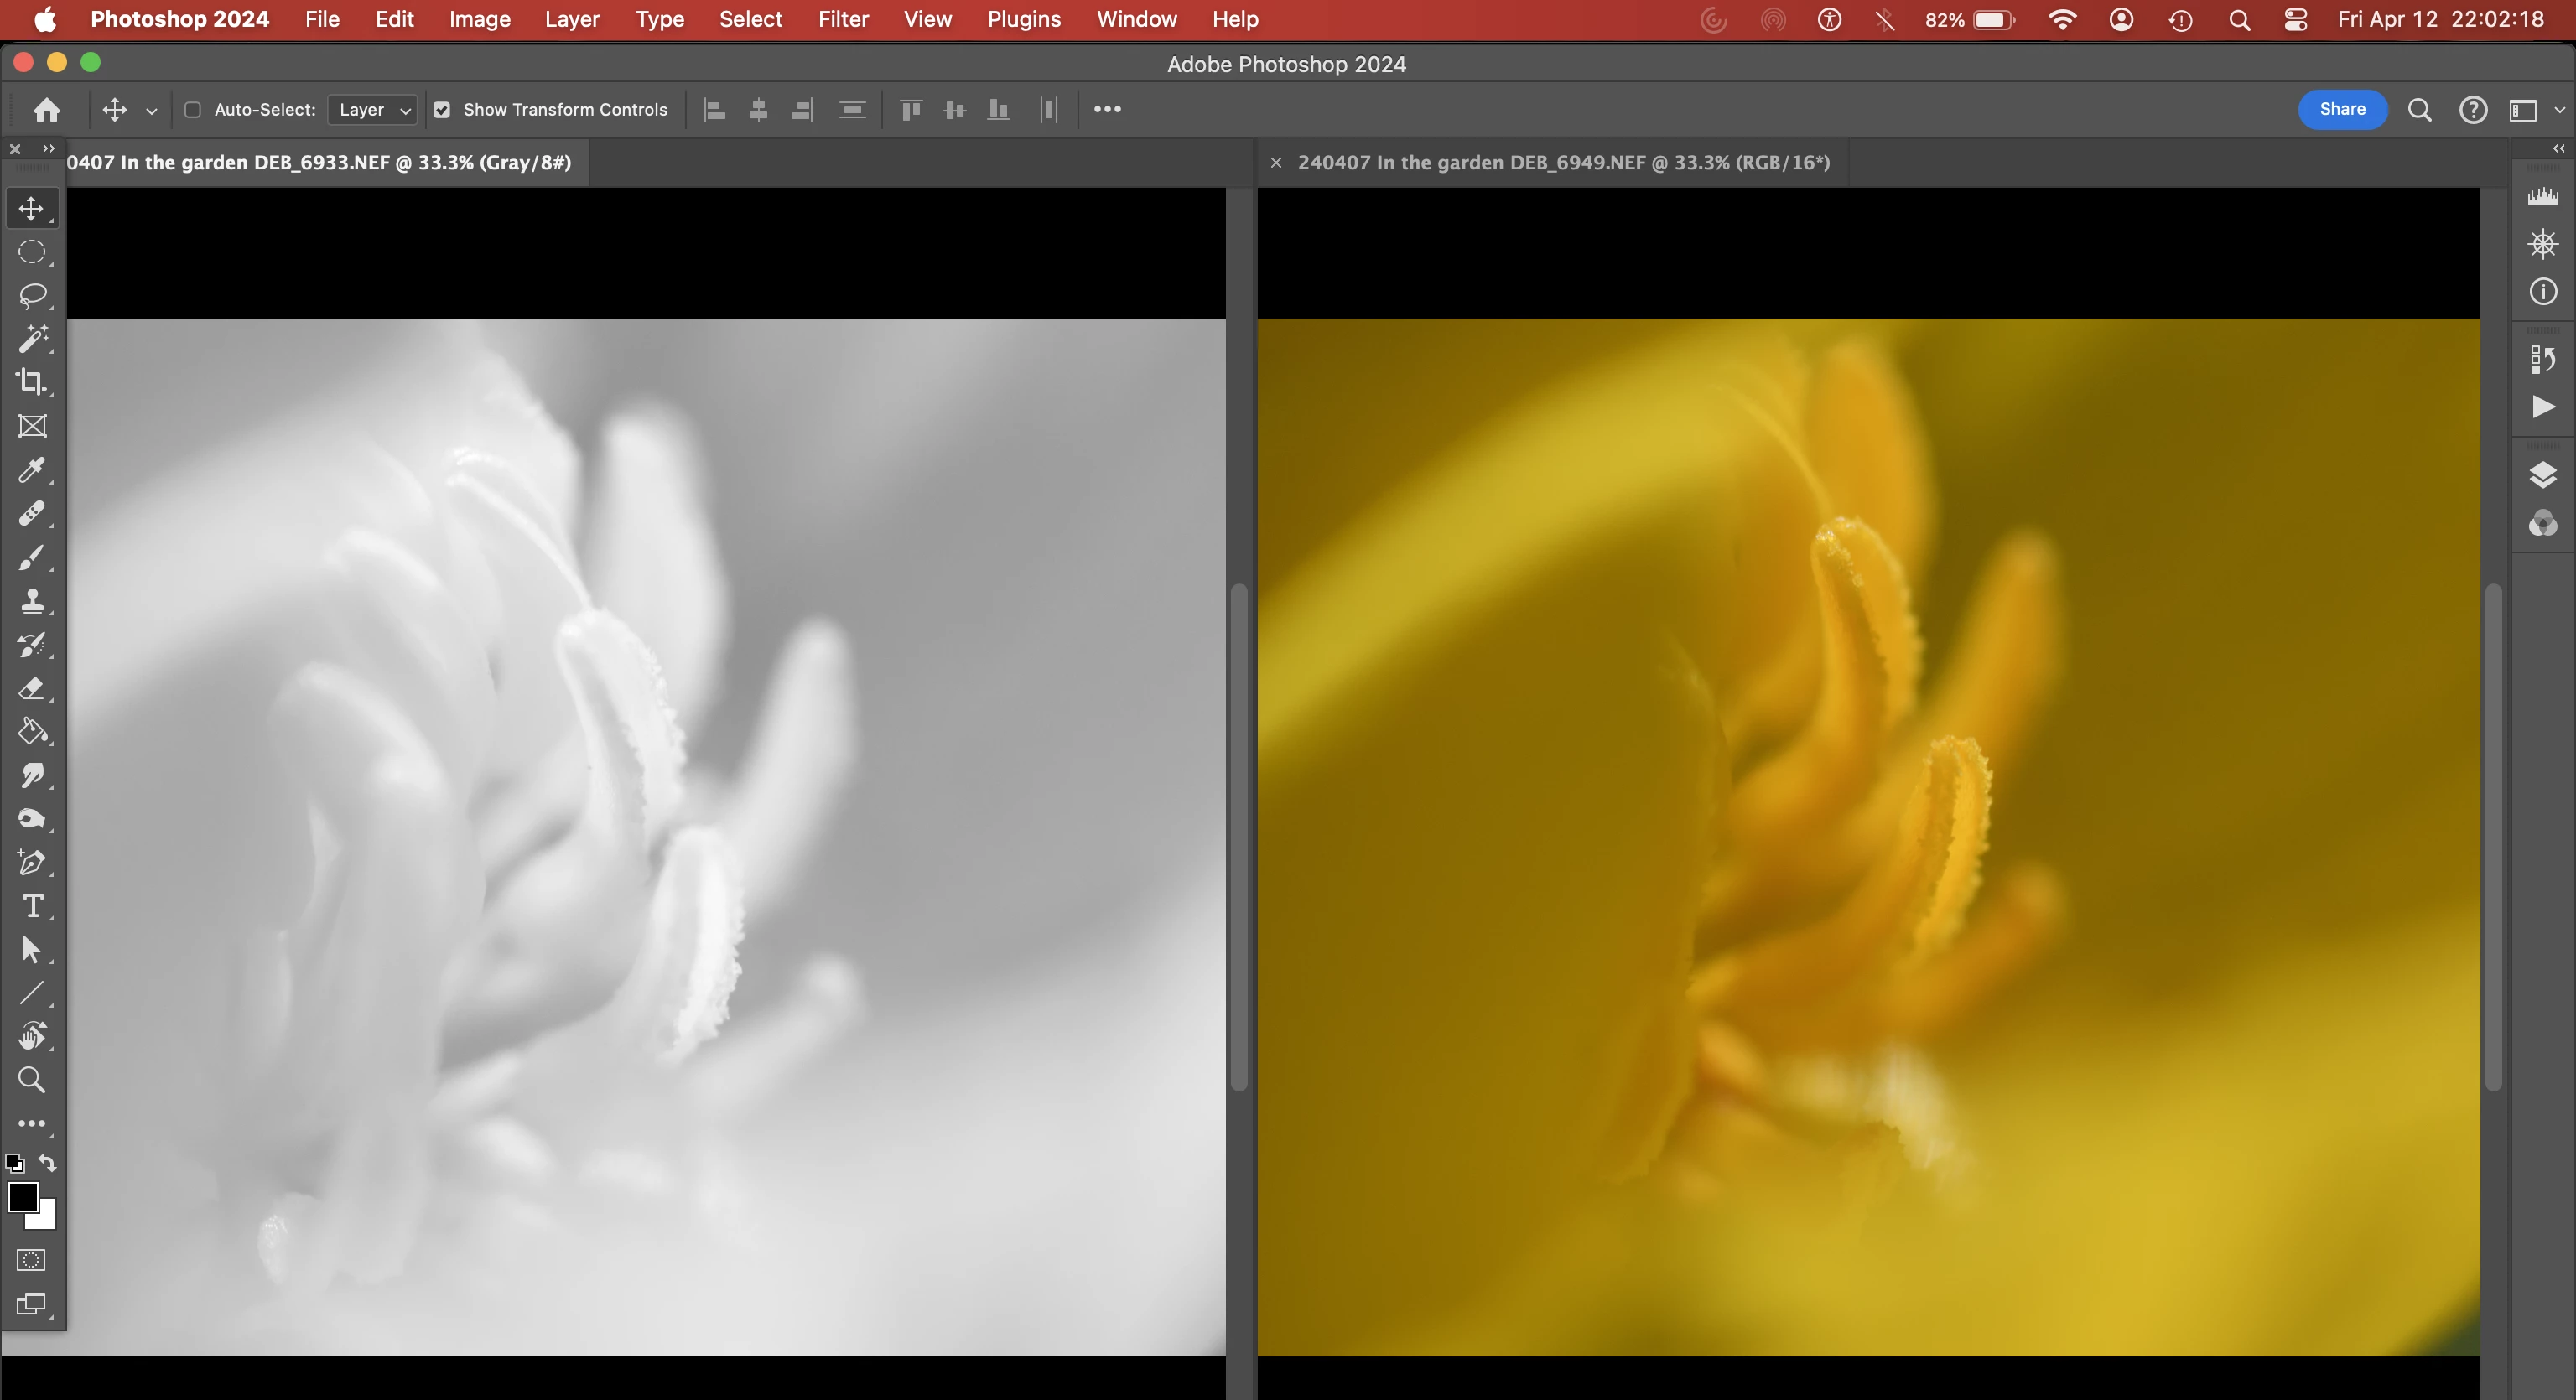The width and height of the screenshot is (2576, 1400).
Task: Toggle Quick Mask mode
Action: tap(31, 1260)
